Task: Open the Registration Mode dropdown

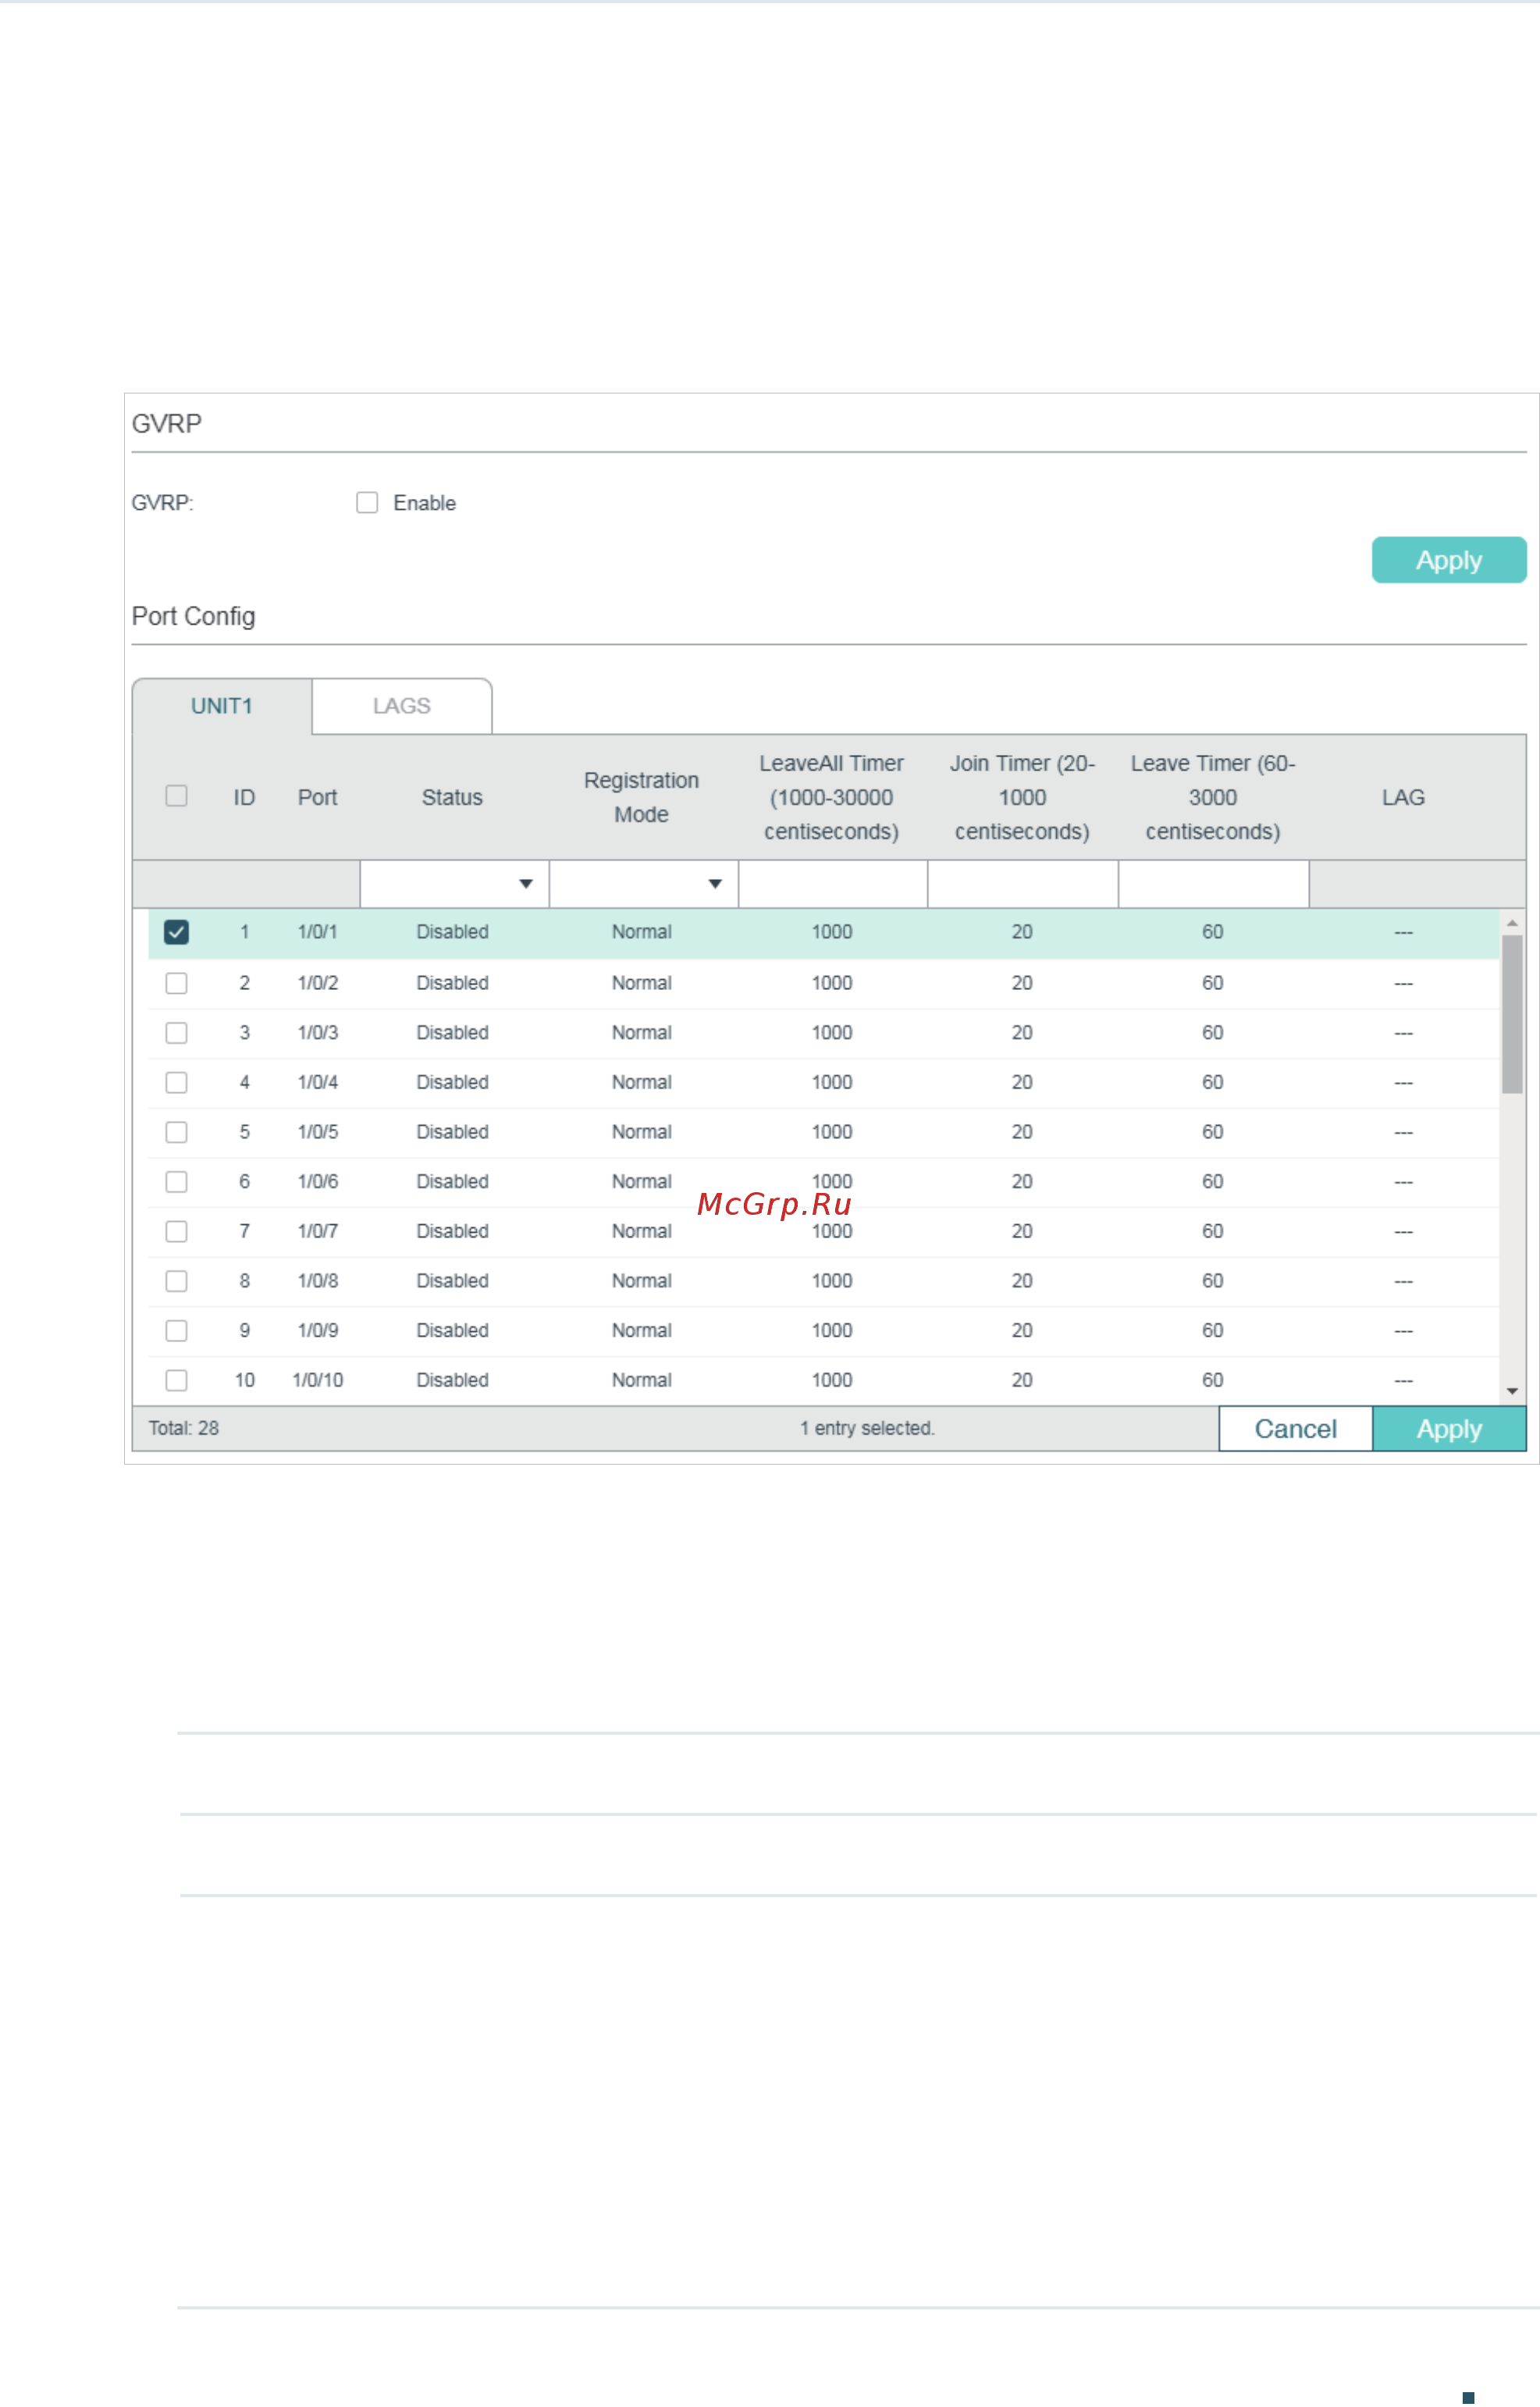Action: [644, 884]
